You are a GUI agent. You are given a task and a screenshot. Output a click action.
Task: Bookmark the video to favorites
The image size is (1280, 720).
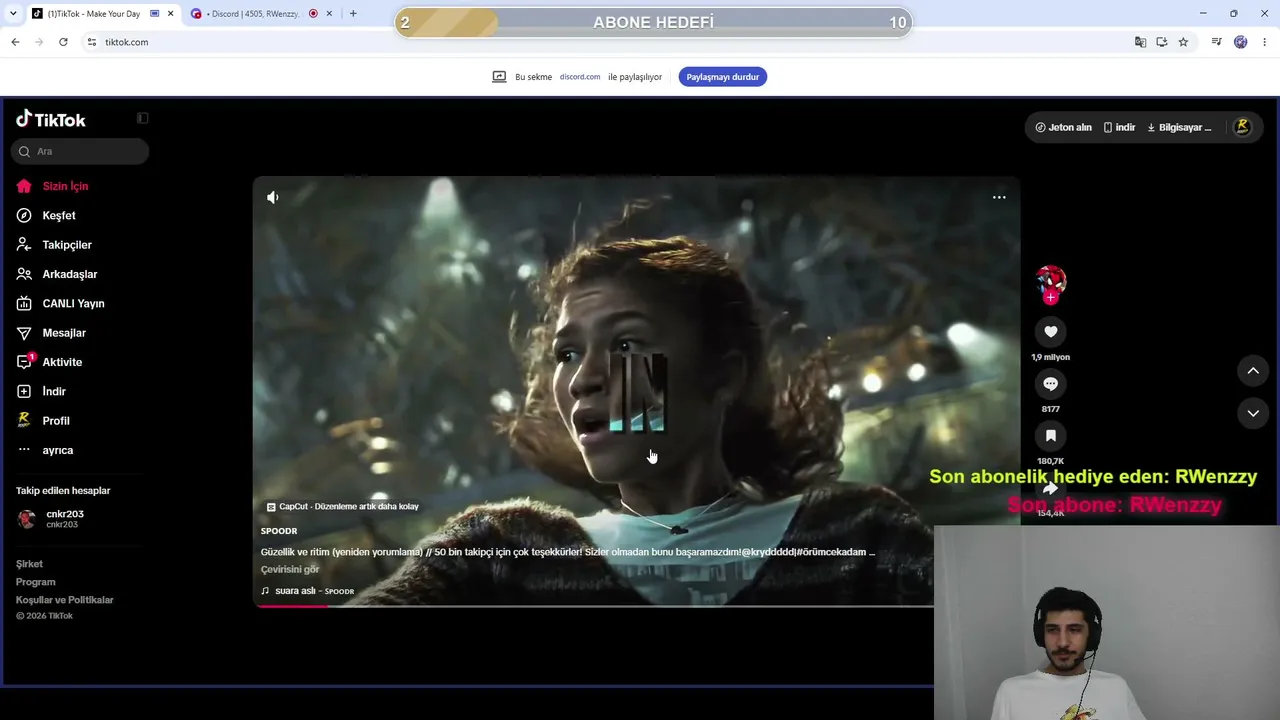pyautogui.click(x=1050, y=436)
